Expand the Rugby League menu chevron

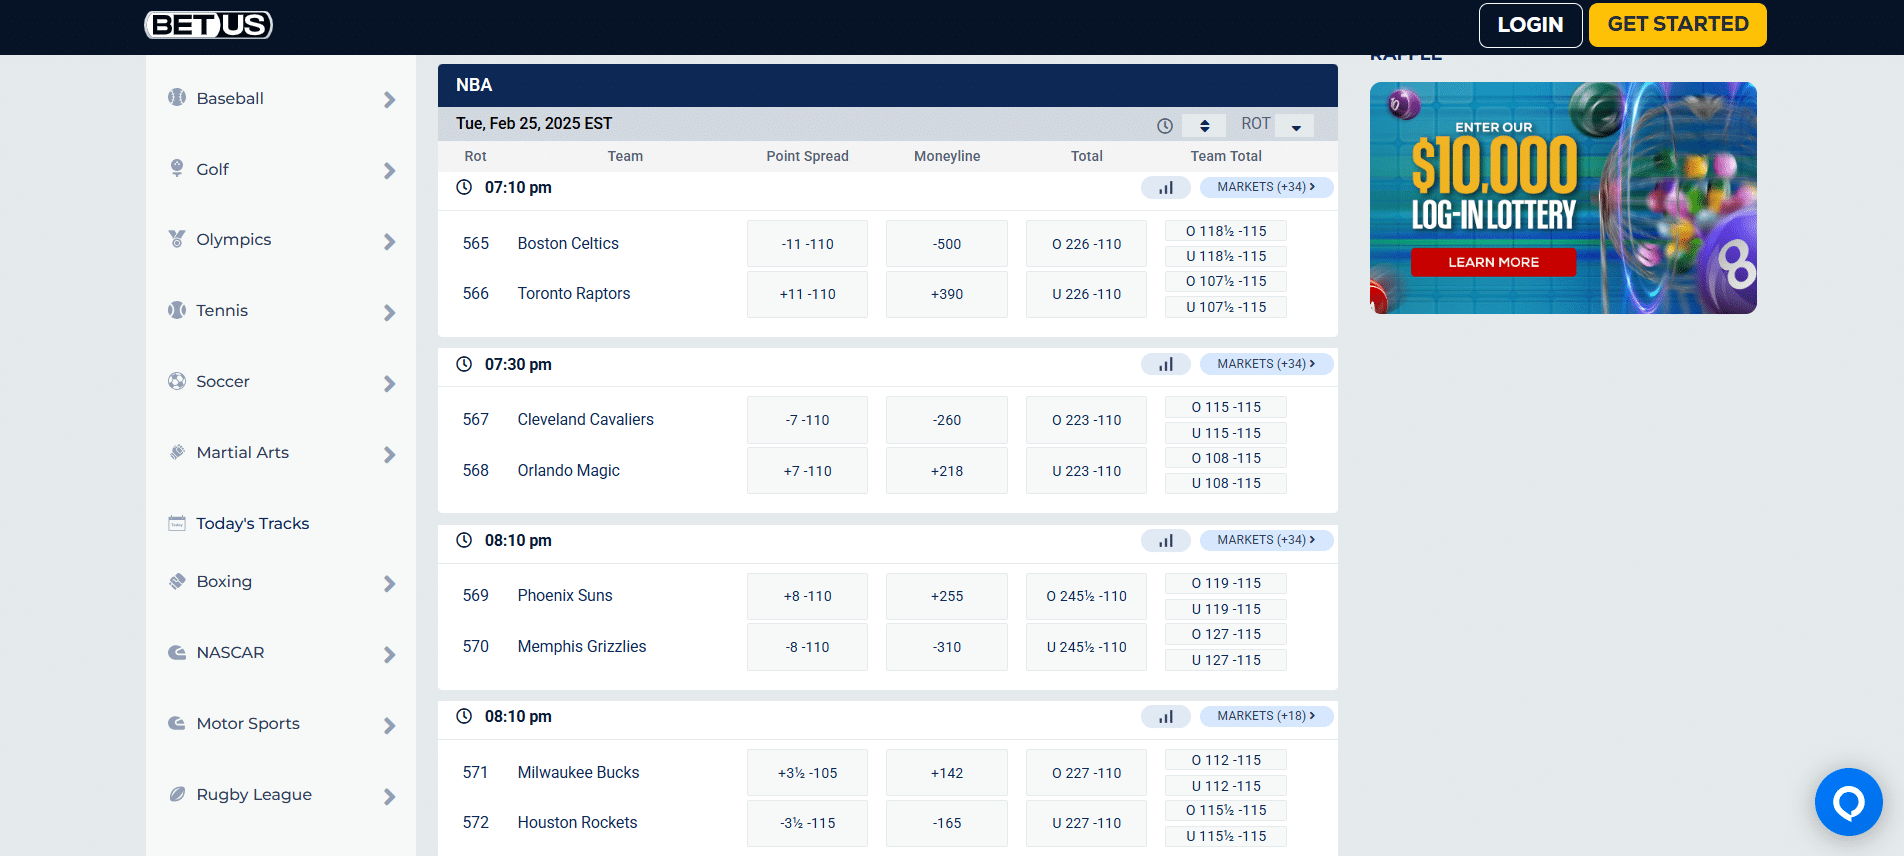tap(389, 796)
